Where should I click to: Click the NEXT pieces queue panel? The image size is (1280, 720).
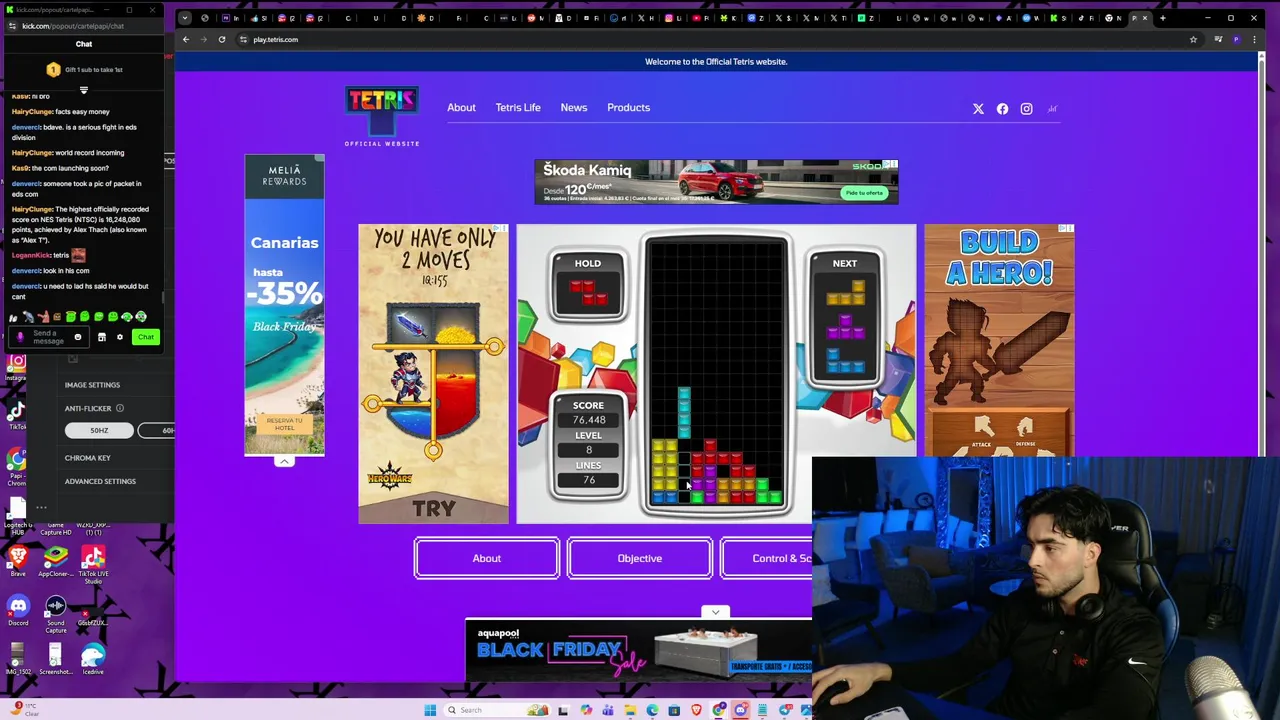tap(845, 320)
